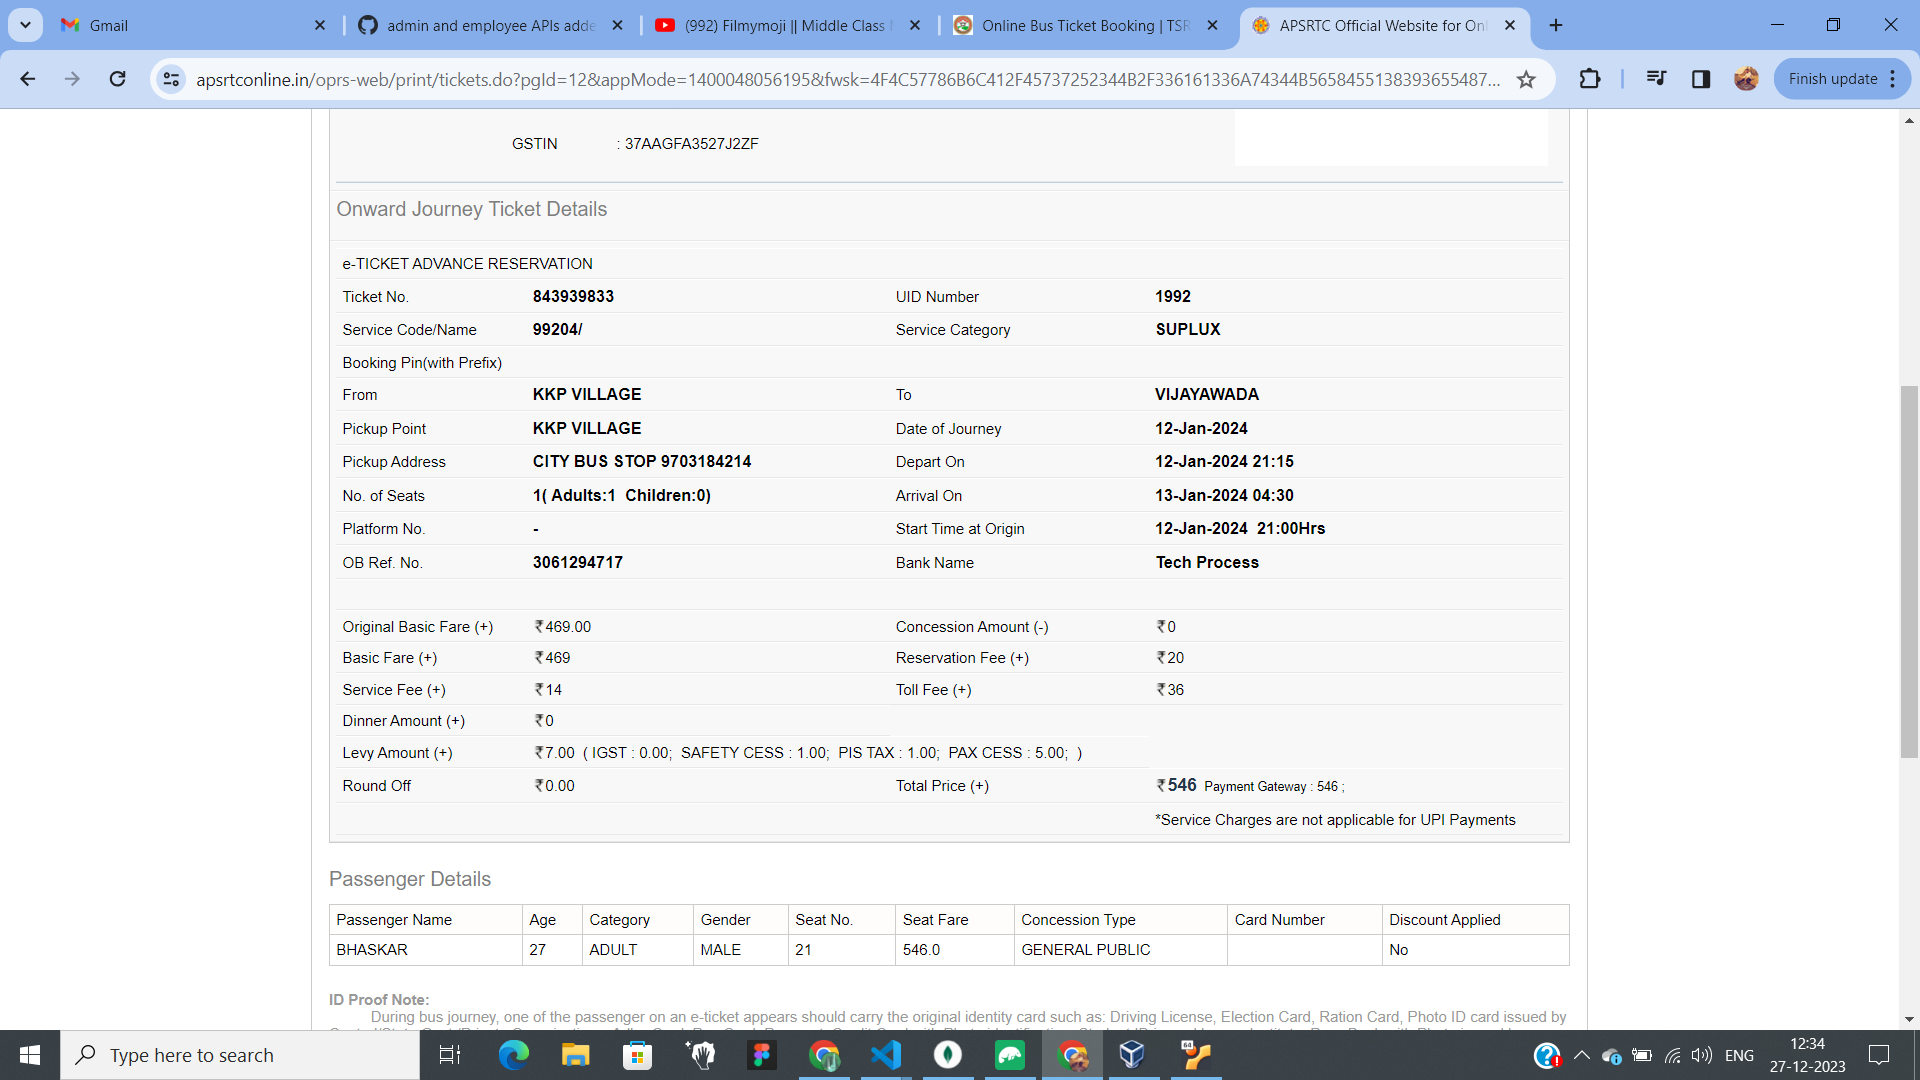Image resolution: width=1920 pixels, height=1080 pixels.
Task: Click the address bar URL field
Action: [x=846, y=79]
